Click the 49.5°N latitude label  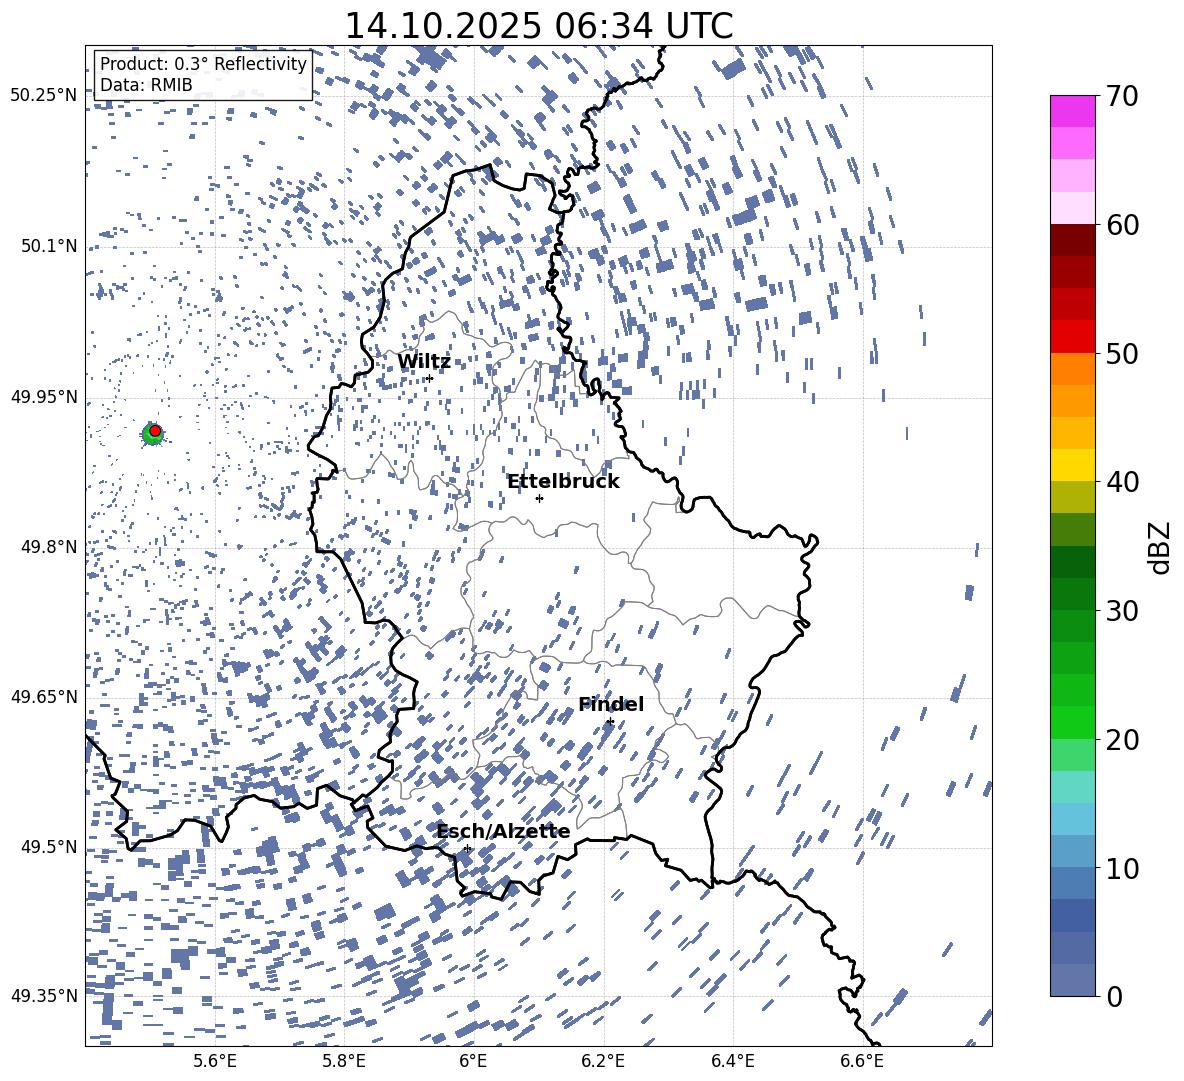49,846
